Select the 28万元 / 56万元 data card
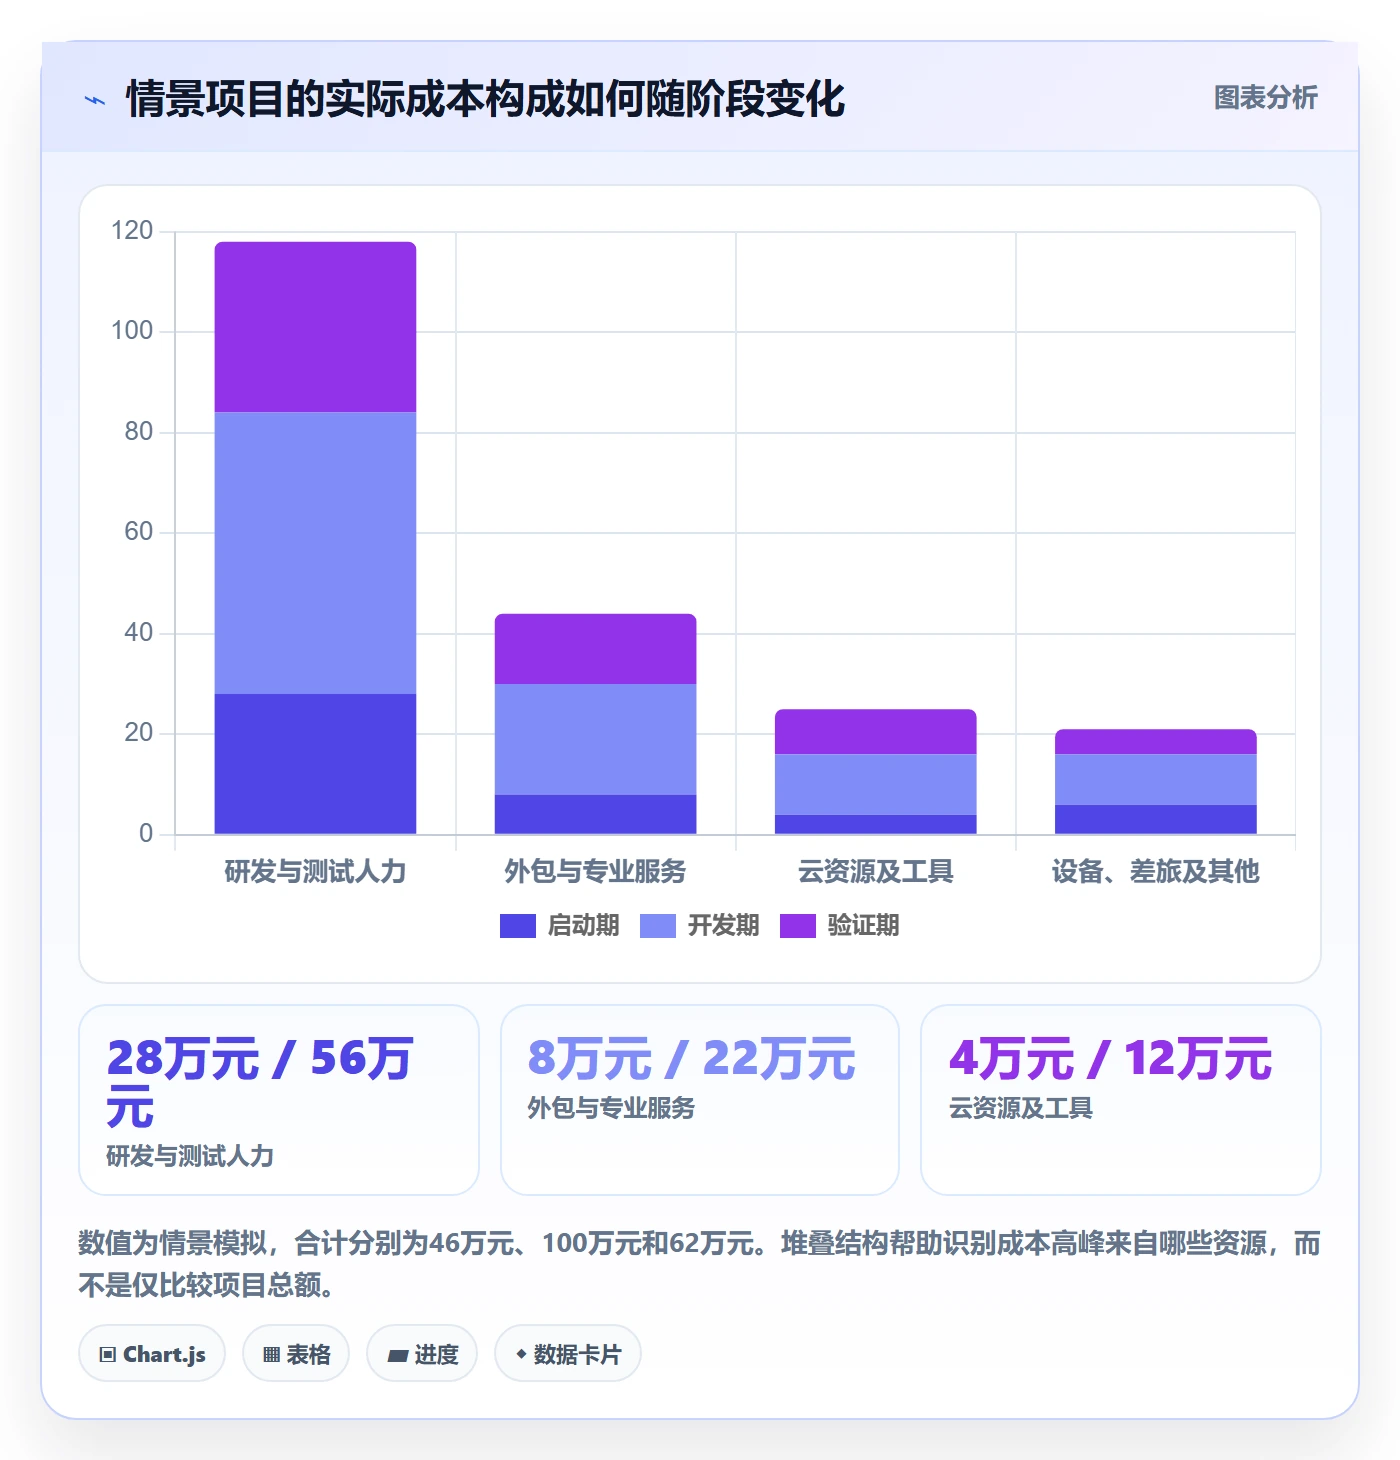This screenshot has height=1460, width=1400. tap(279, 1100)
